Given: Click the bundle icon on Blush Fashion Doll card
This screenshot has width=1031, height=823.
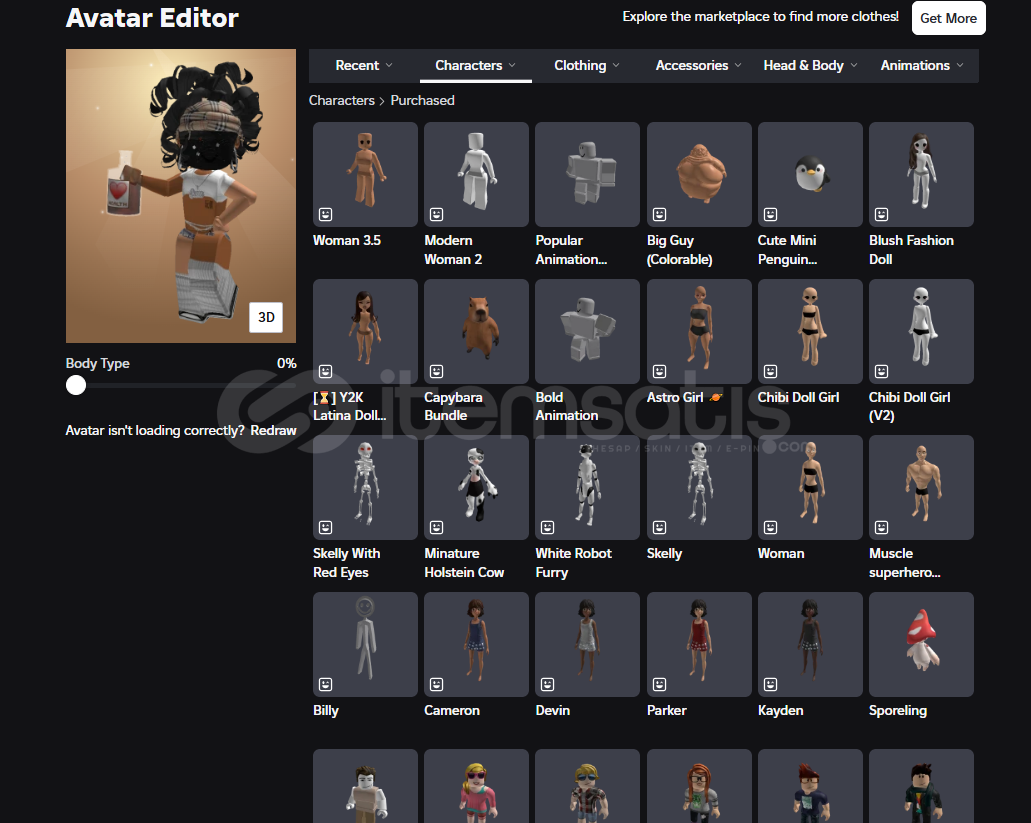Looking at the screenshot, I should (882, 214).
